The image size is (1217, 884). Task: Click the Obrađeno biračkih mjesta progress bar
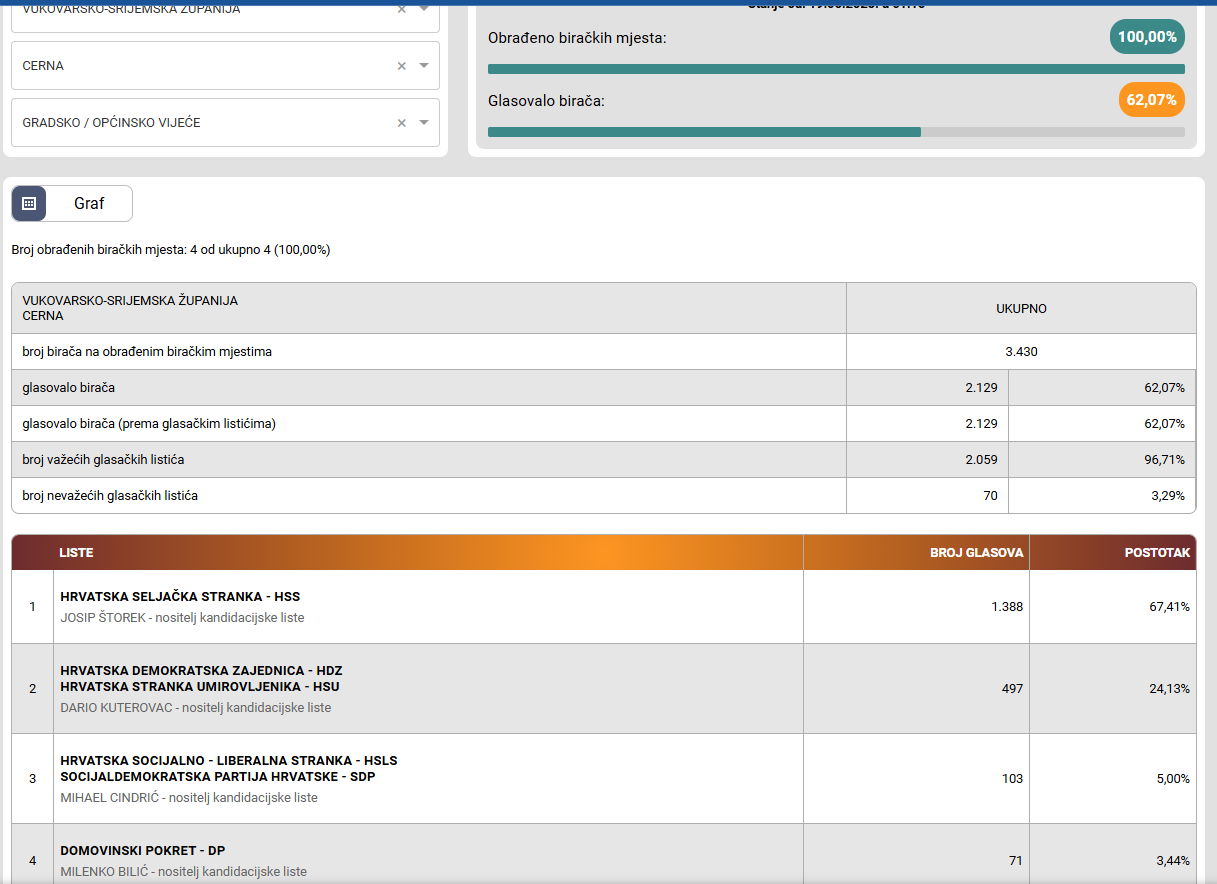(x=836, y=69)
